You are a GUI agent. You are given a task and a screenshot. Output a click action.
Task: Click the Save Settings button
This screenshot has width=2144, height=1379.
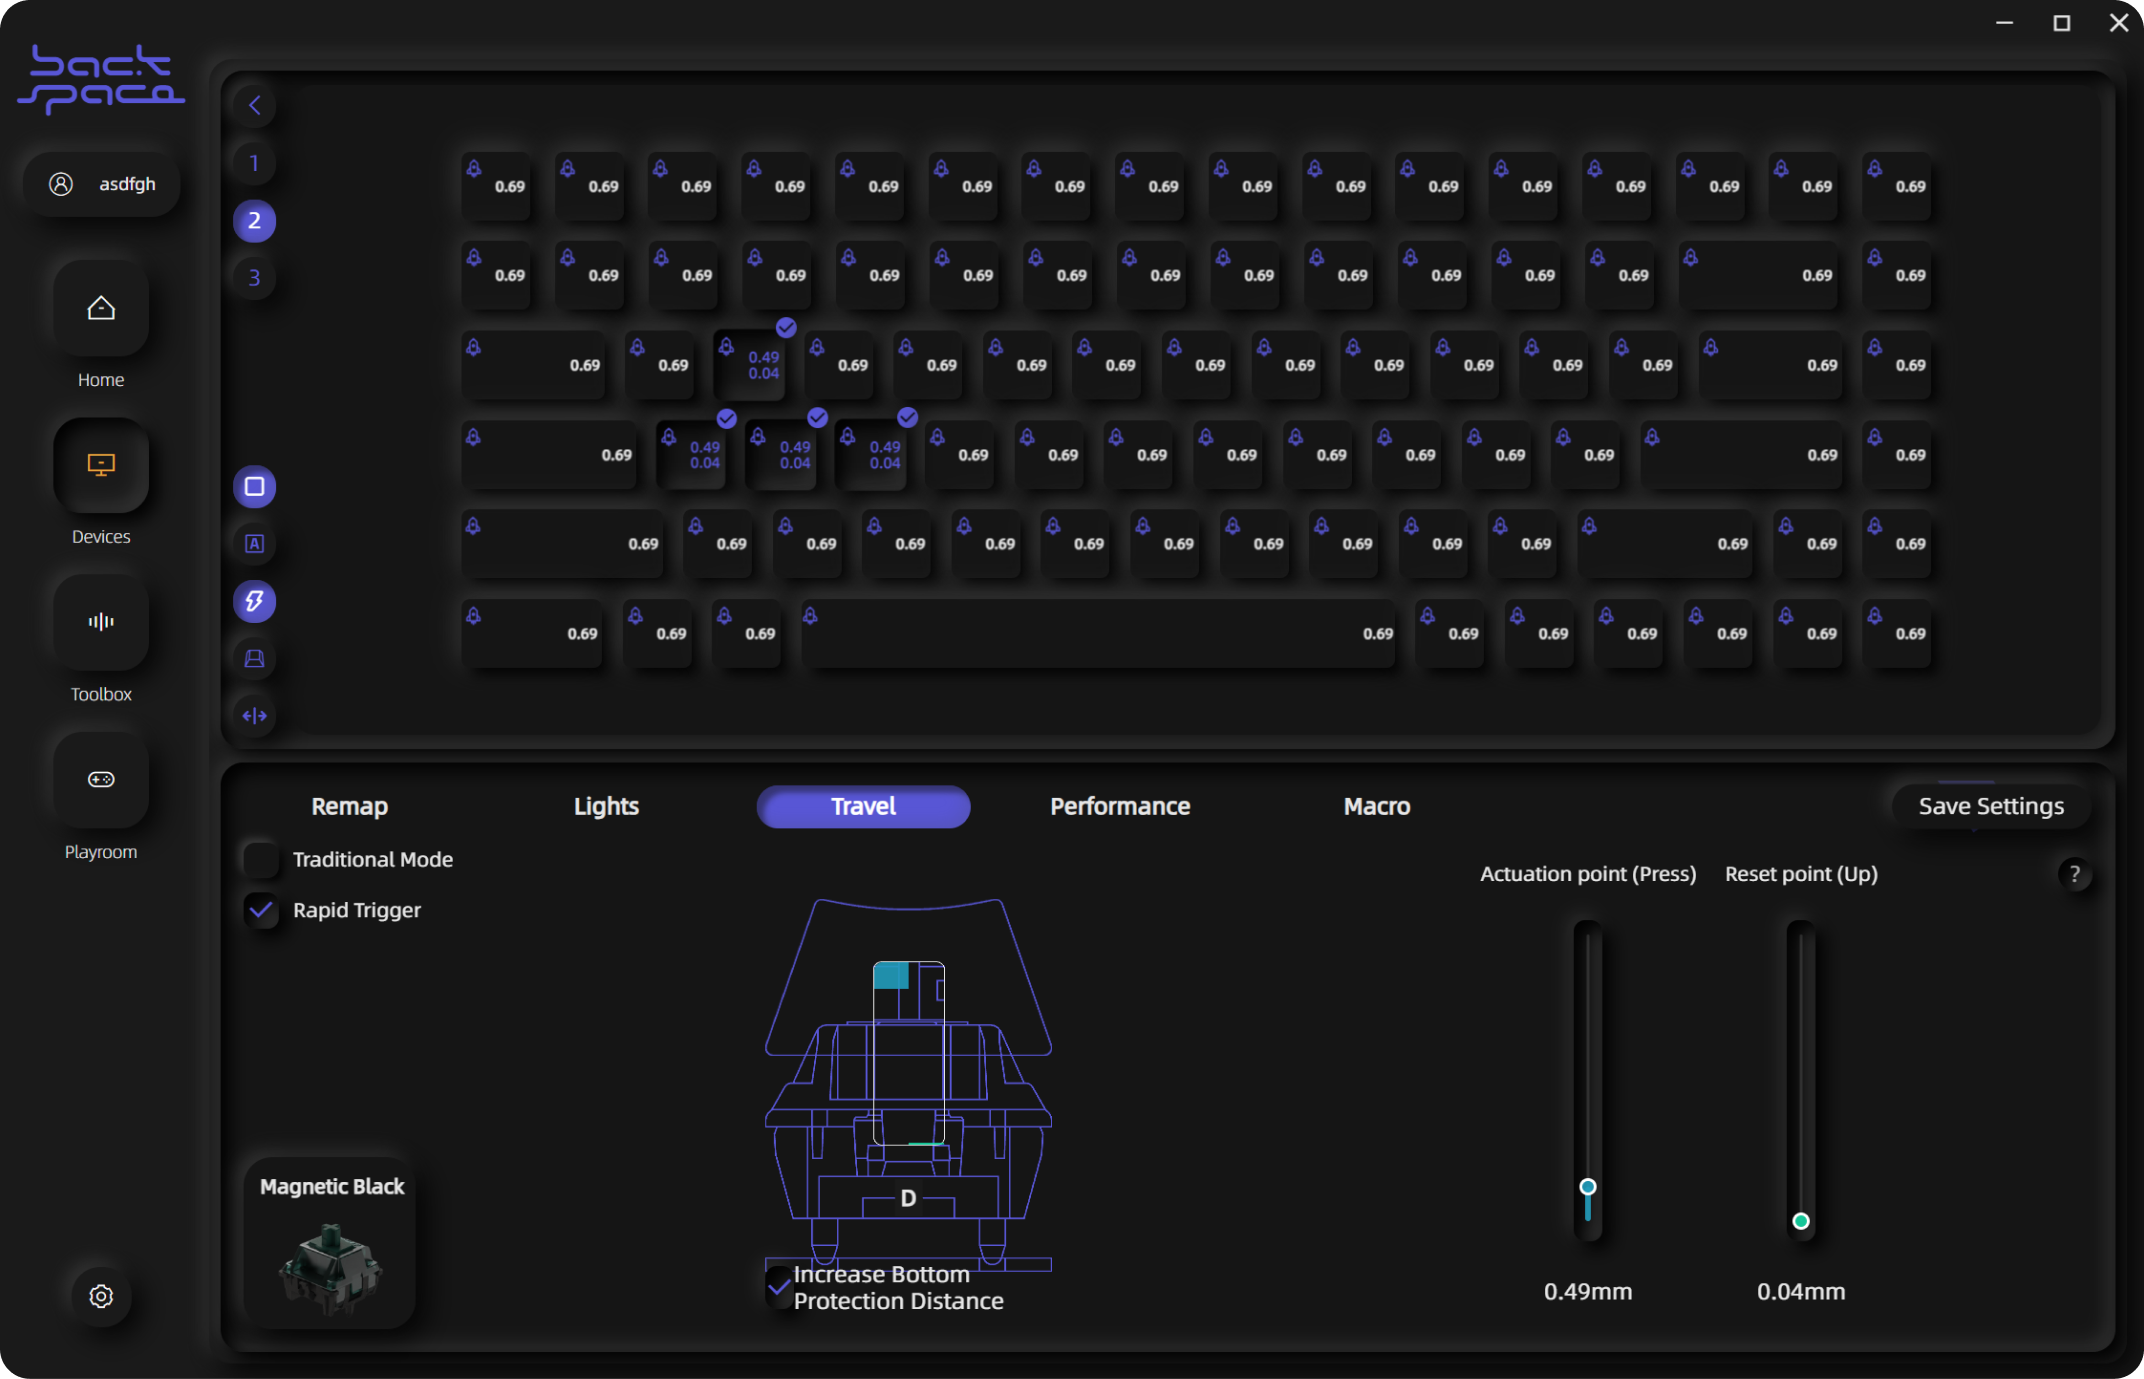click(1990, 806)
